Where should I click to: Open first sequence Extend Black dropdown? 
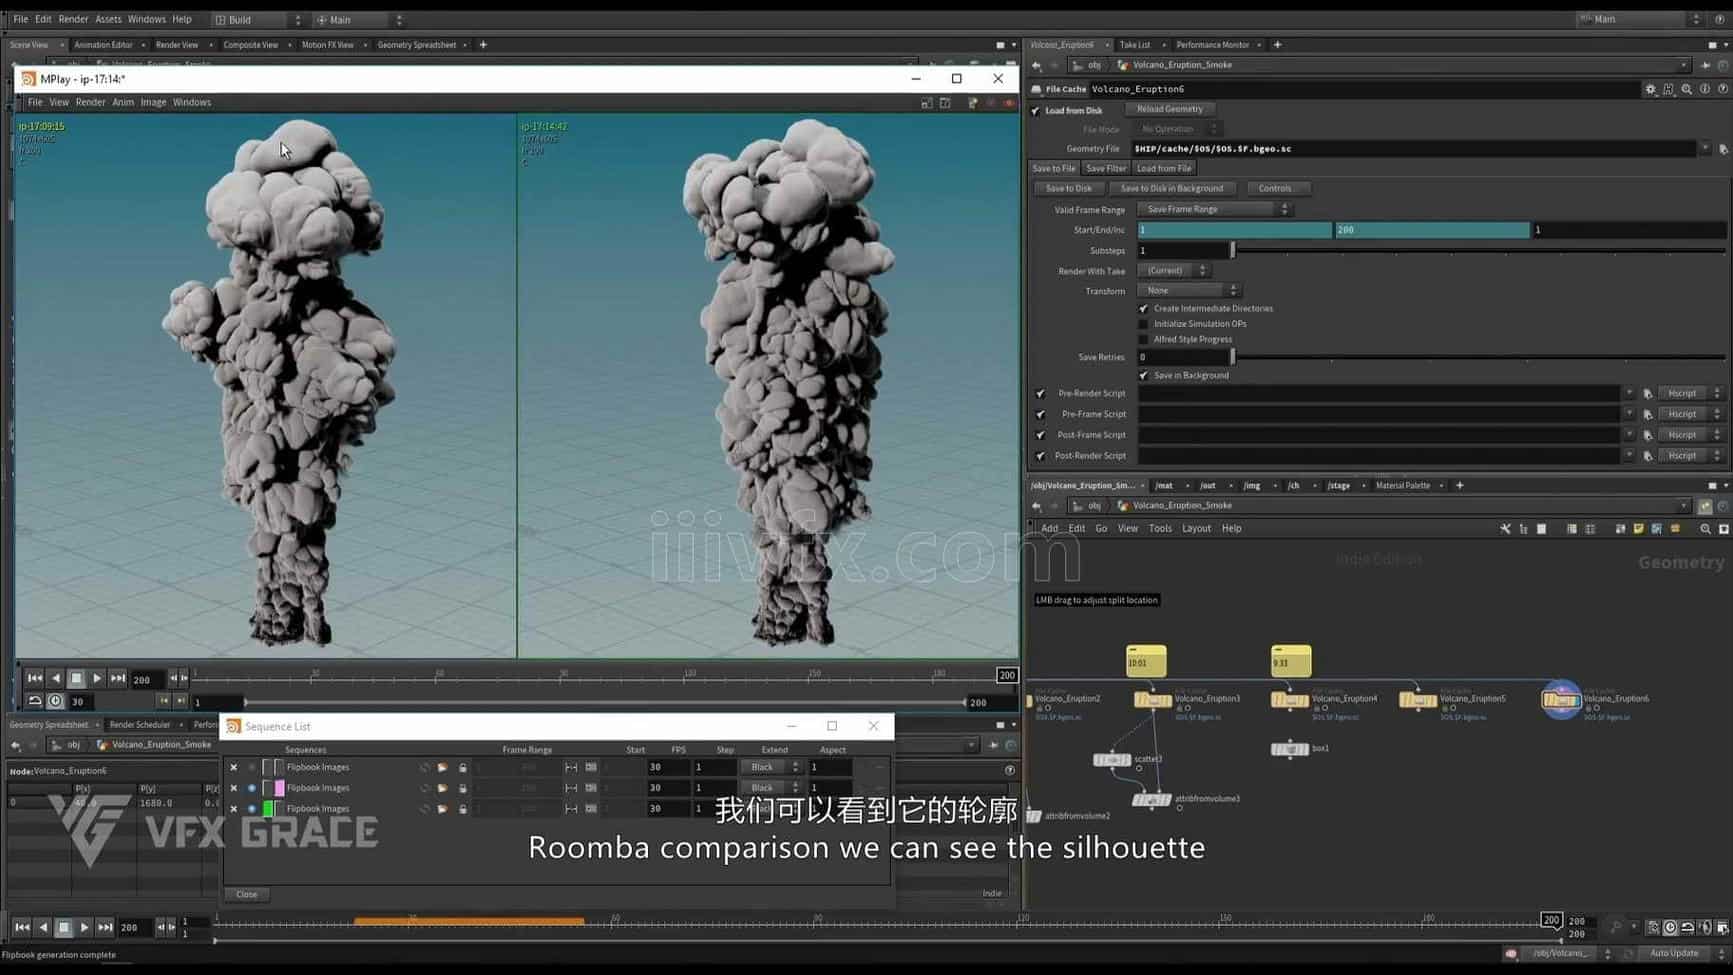pos(771,767)
